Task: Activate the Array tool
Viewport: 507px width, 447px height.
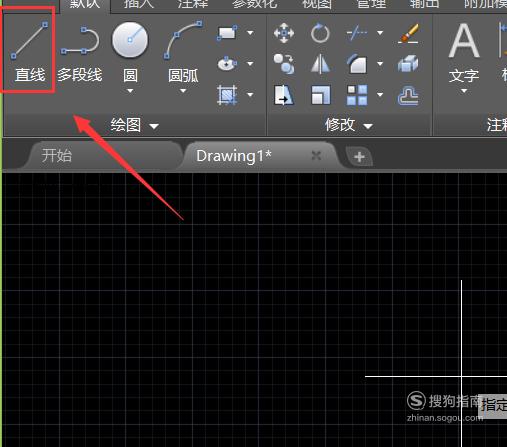Action: [357, 95]
